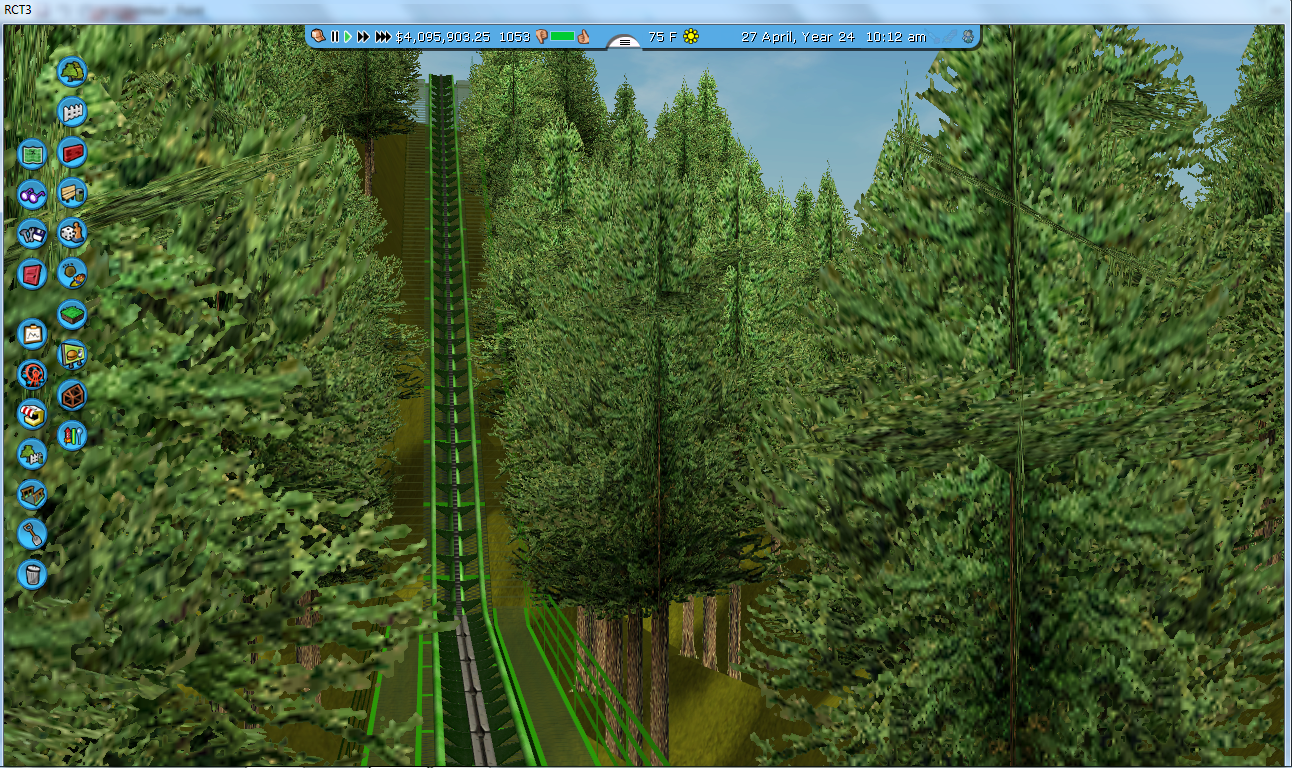Click the date 27 April, Year 24
Image resolution: width=1292 pixels, height=768 pixels.
click(x=797, y=37)
